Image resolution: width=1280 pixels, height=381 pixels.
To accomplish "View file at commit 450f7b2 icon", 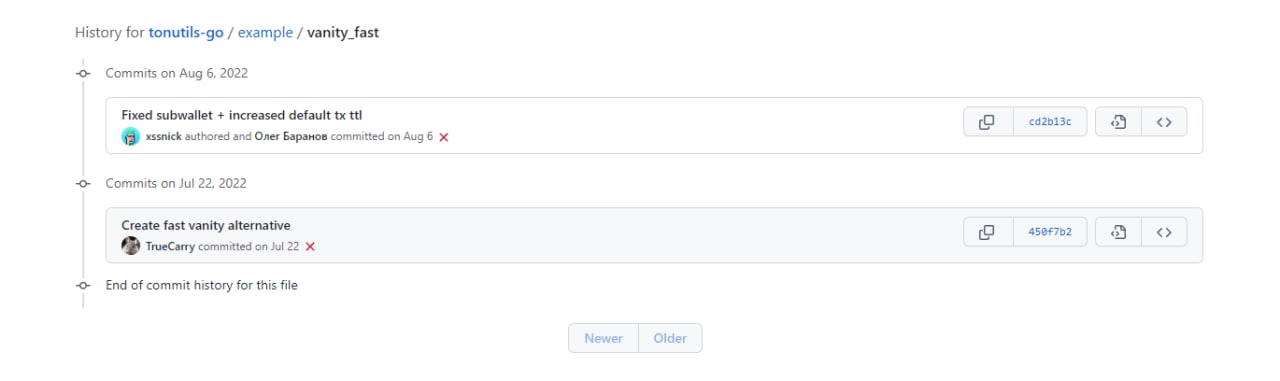I will point(1119,232).
